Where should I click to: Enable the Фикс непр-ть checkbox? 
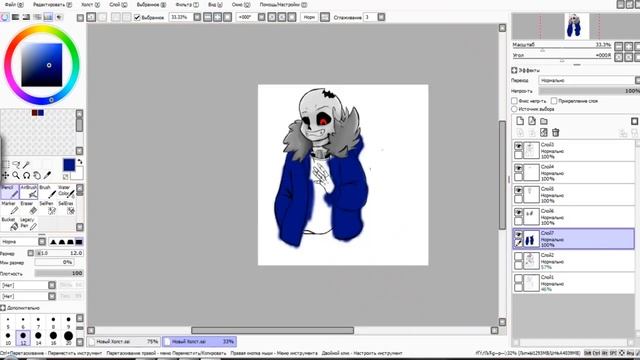click(x=514, y=100)
